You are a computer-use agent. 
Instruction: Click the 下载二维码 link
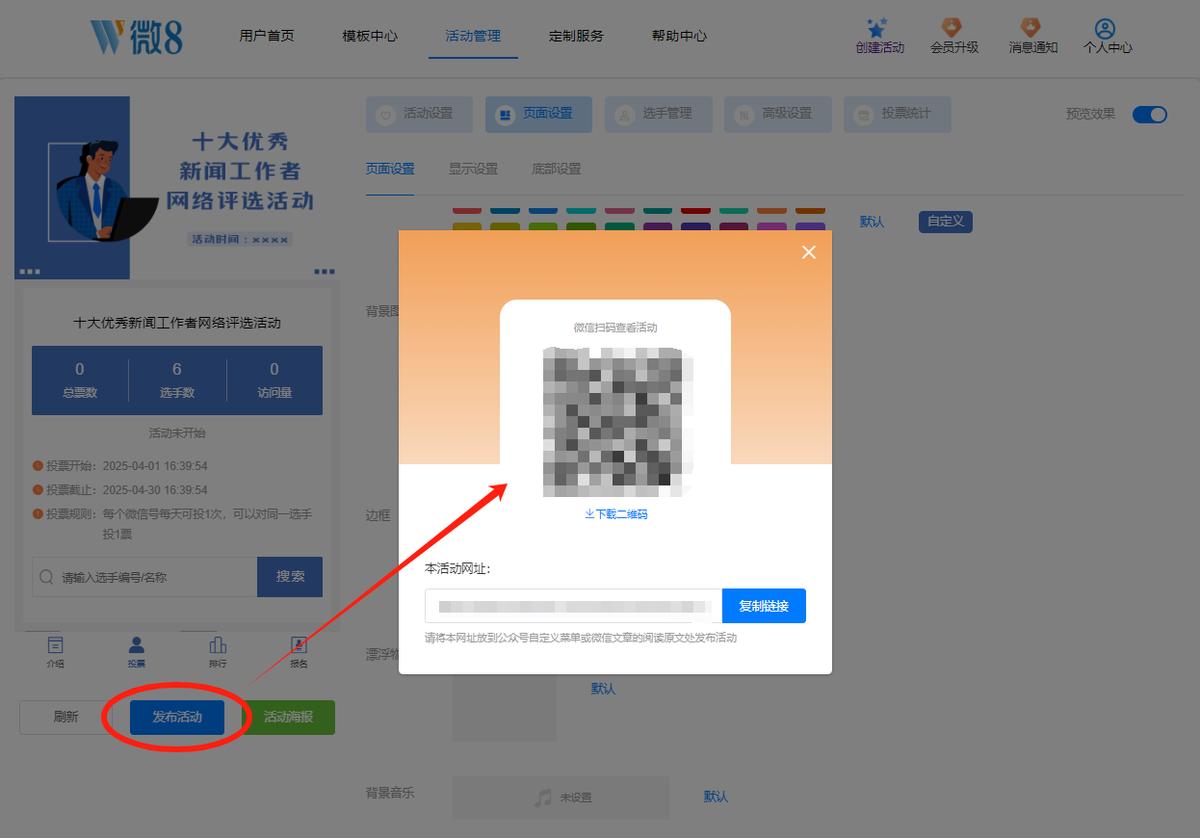coord(616,514)
